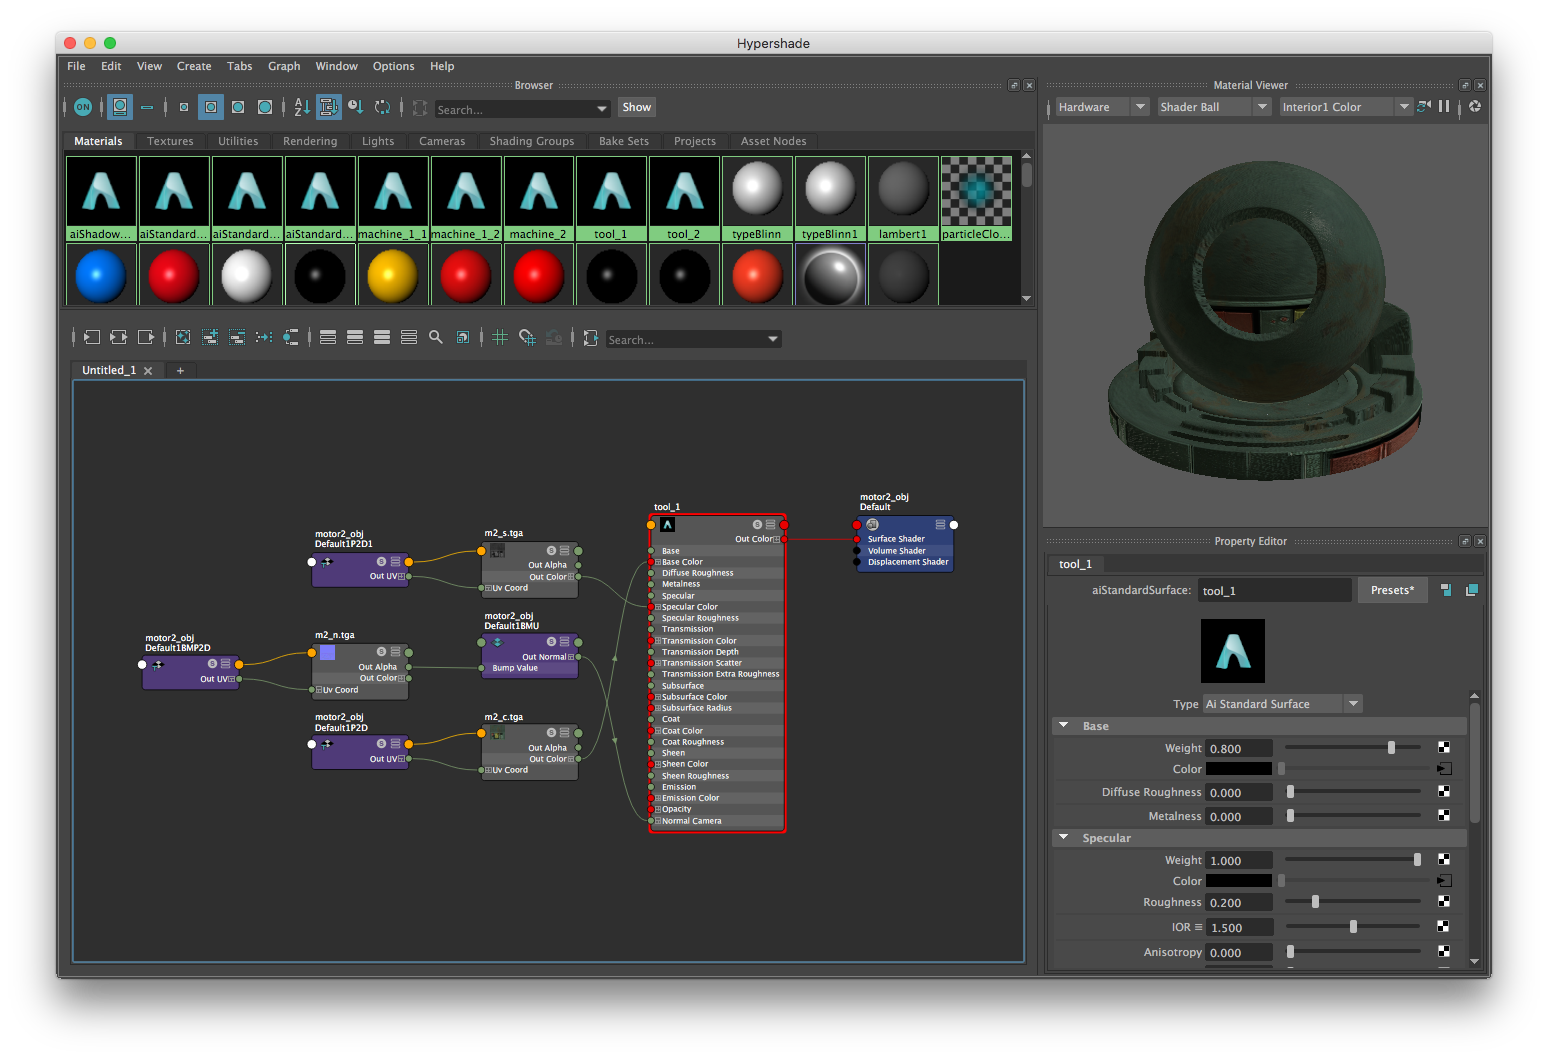Click input connections icon in graph toolbar

92,337
